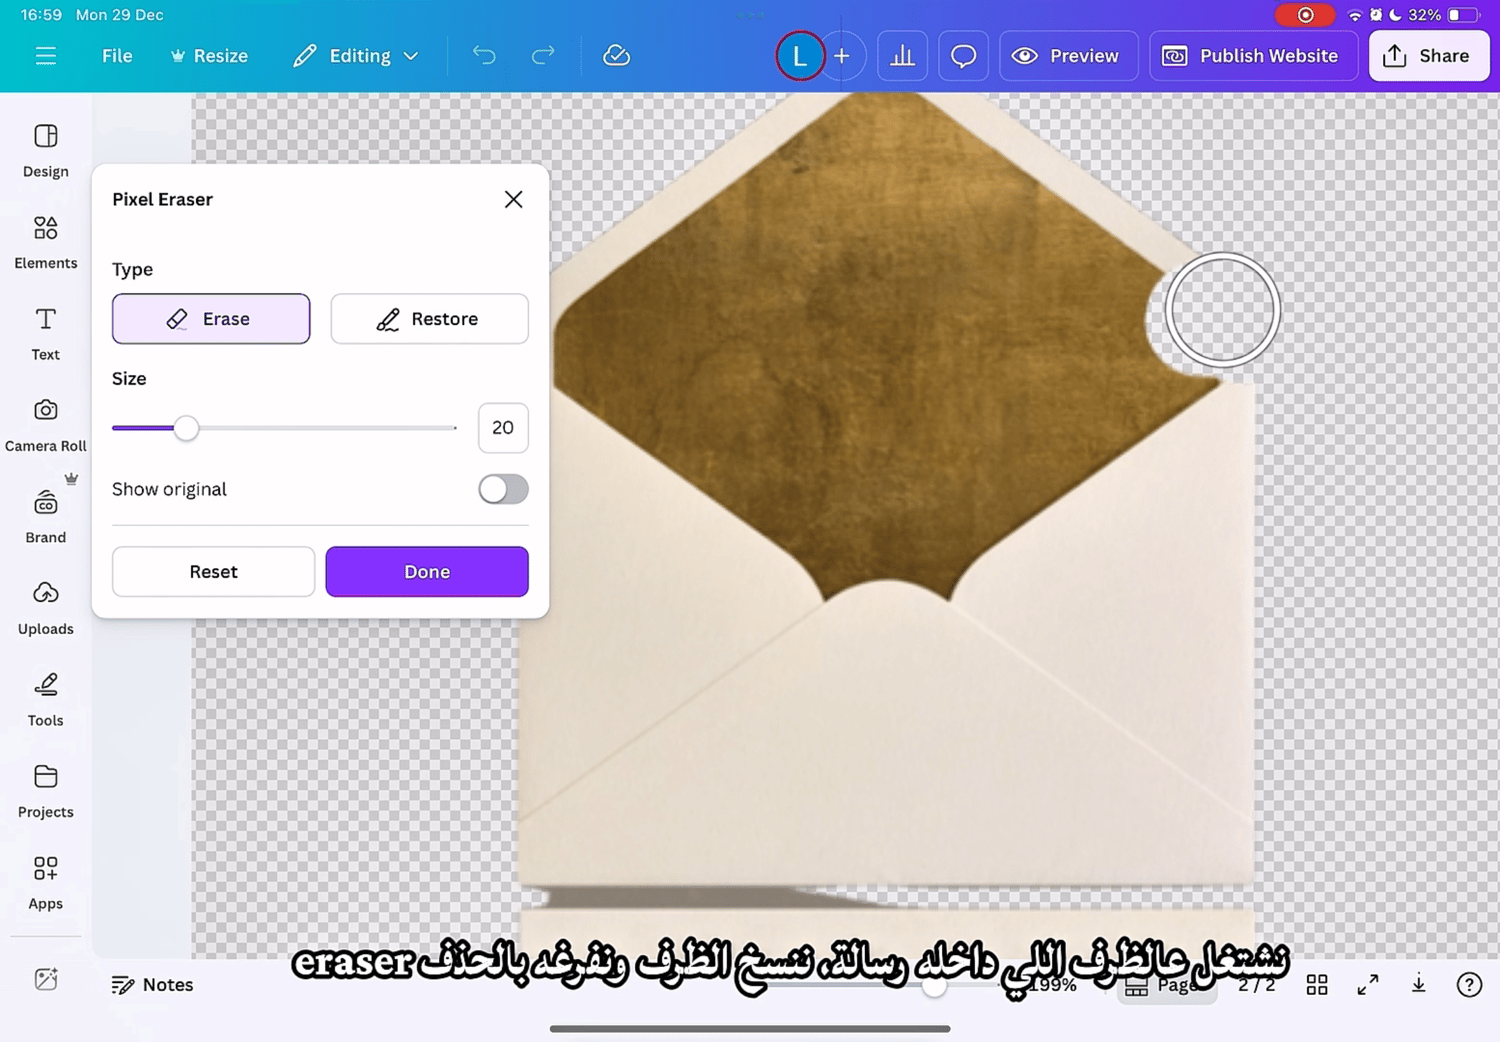1500x1042 pixels.
Task: Redo the last action
Action: click(543, 55)
